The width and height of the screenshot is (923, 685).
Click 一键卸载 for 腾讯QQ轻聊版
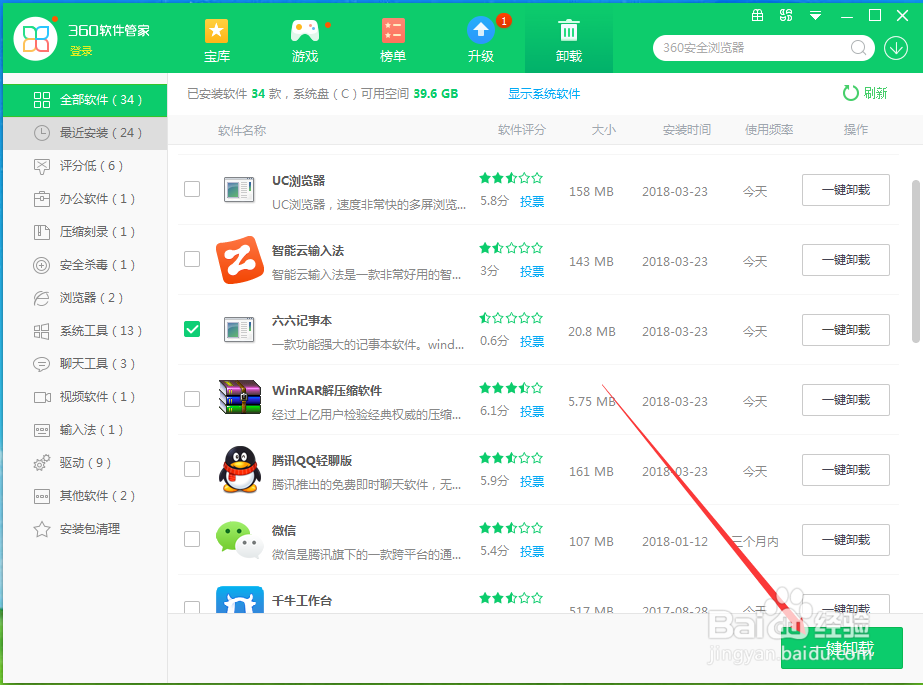click(845, 470)
